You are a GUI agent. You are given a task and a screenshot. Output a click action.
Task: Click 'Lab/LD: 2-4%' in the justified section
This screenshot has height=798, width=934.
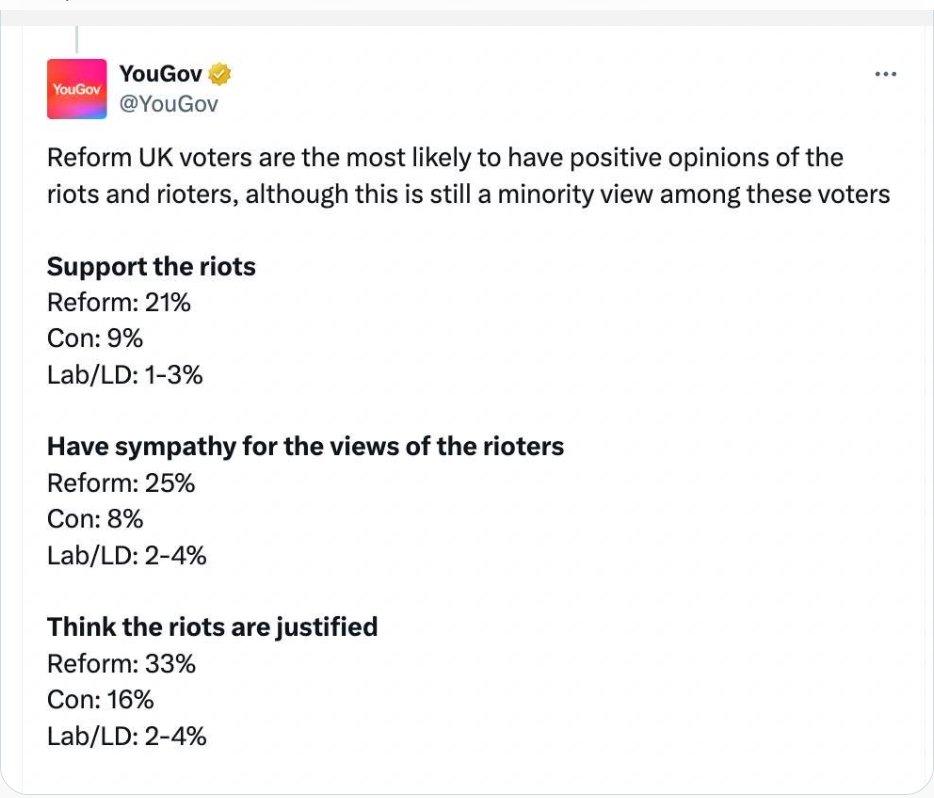click(126, 736)
